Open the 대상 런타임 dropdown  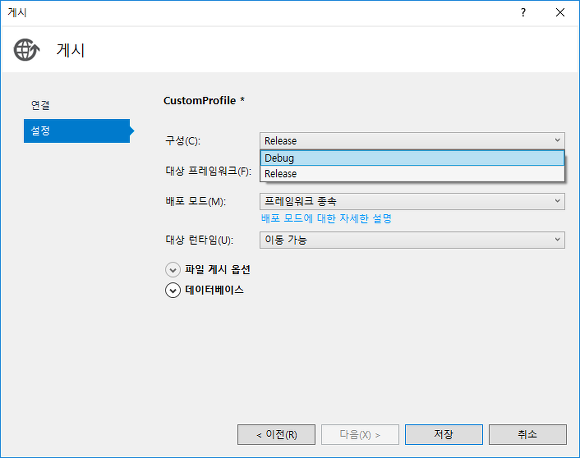click(x=412, y=240)
